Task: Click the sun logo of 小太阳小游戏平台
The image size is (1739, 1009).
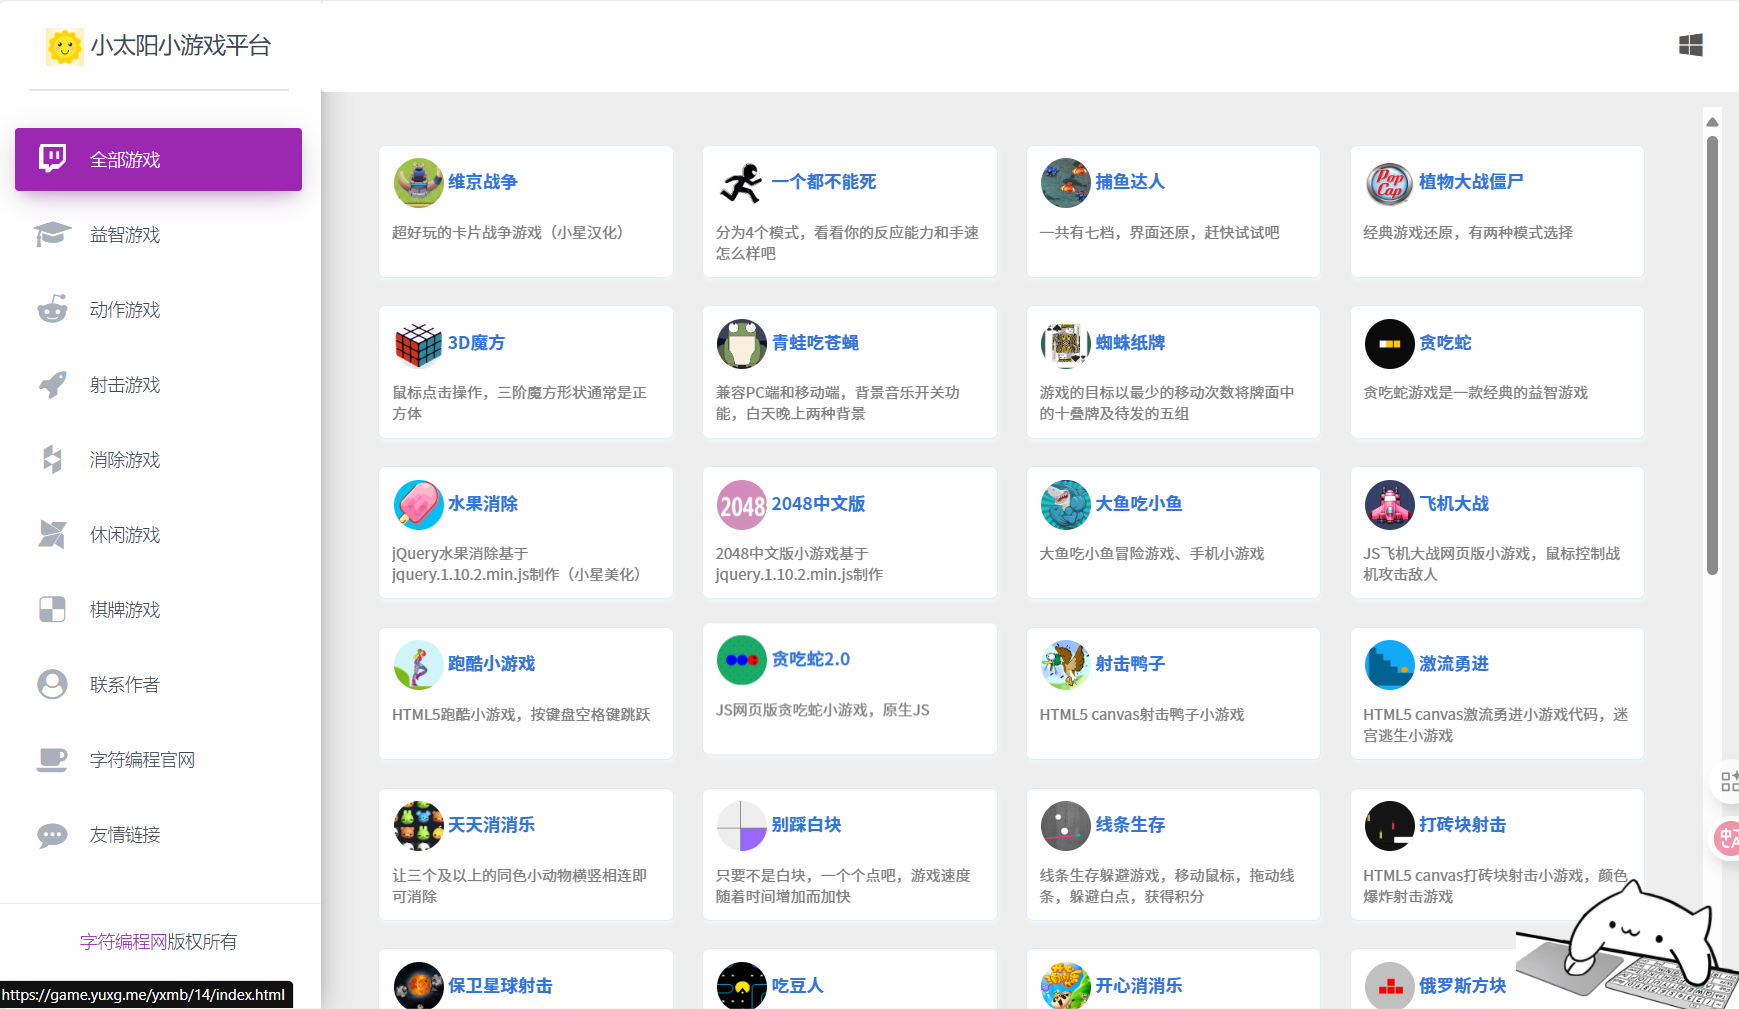Action: pos(65,46)
